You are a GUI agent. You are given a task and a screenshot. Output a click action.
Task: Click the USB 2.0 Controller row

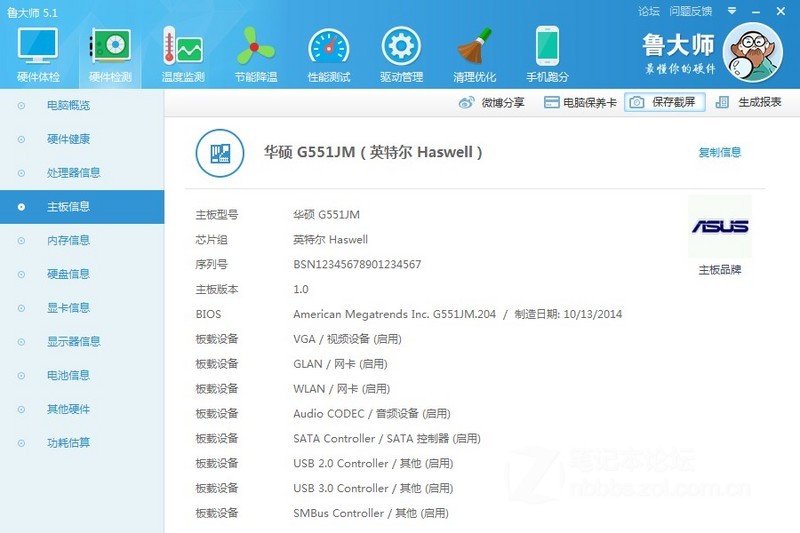tap(373, 464)
